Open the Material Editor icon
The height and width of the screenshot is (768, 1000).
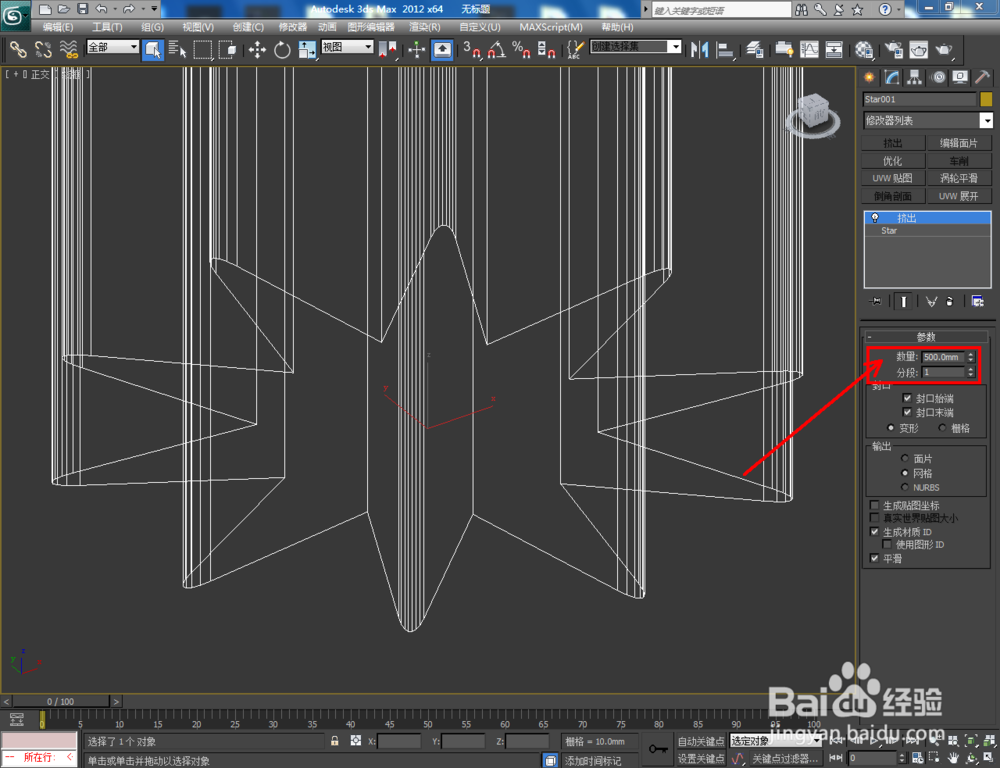(864, 49)
